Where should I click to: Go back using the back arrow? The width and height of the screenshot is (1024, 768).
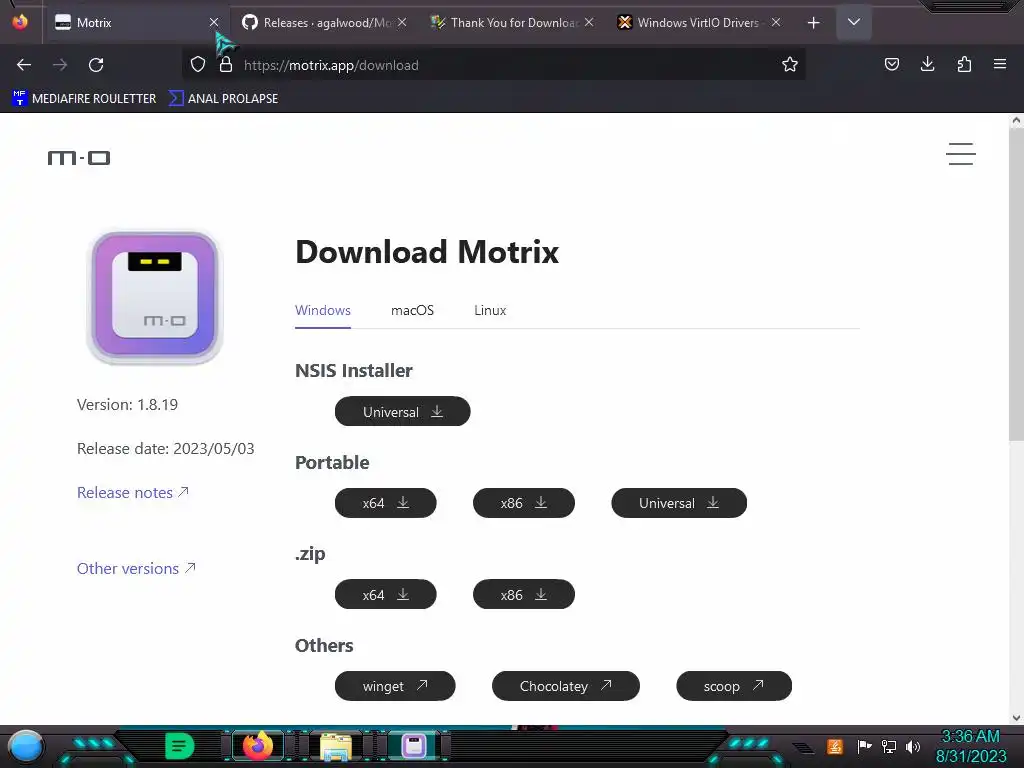click(24, 65)
